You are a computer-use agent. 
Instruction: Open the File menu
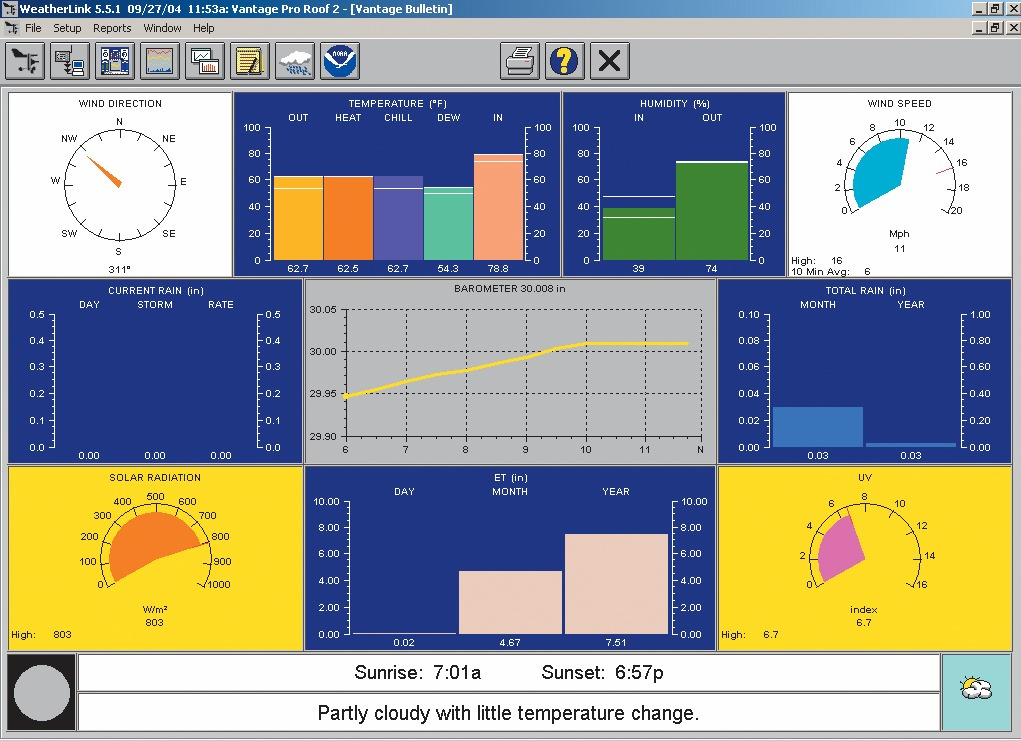pos(33,28)
